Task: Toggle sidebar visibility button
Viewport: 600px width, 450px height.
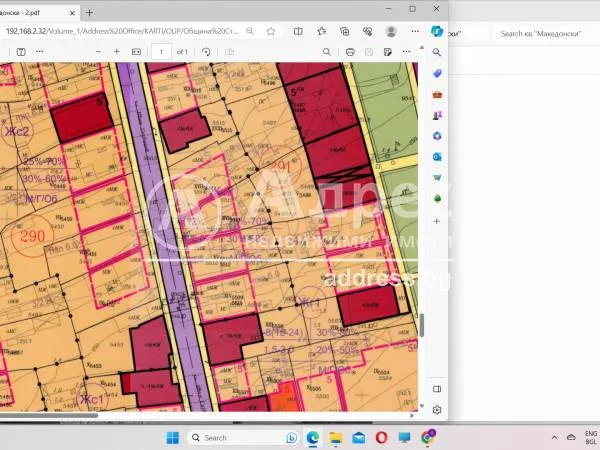Action: (437, 389)
